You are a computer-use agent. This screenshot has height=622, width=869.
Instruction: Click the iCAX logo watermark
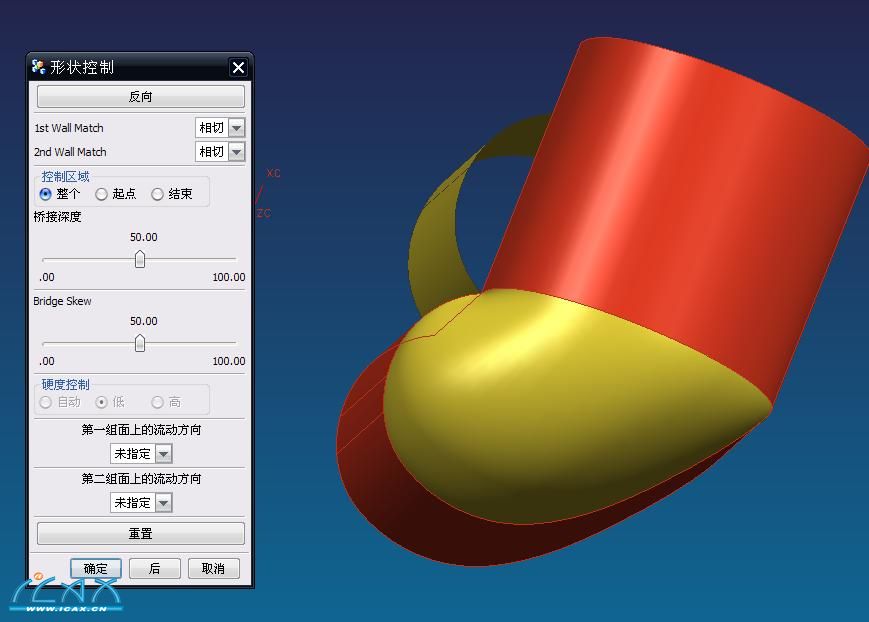tap(65, 592)
